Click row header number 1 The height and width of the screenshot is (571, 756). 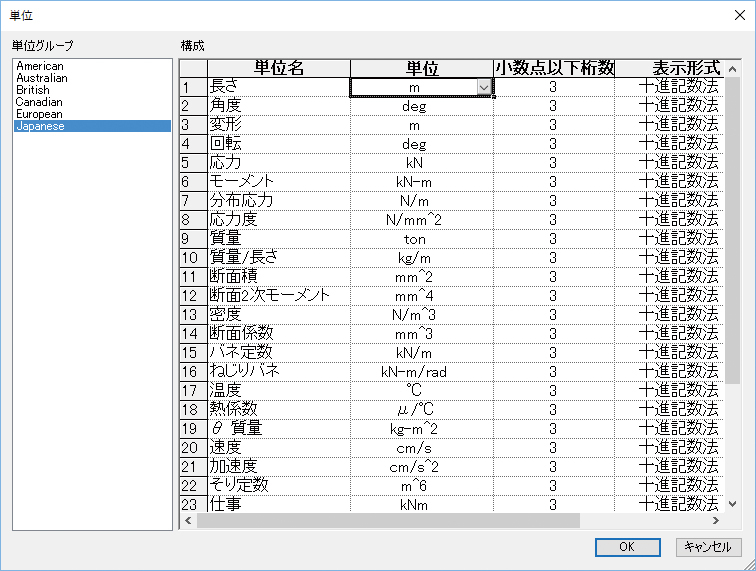[193, 87]
